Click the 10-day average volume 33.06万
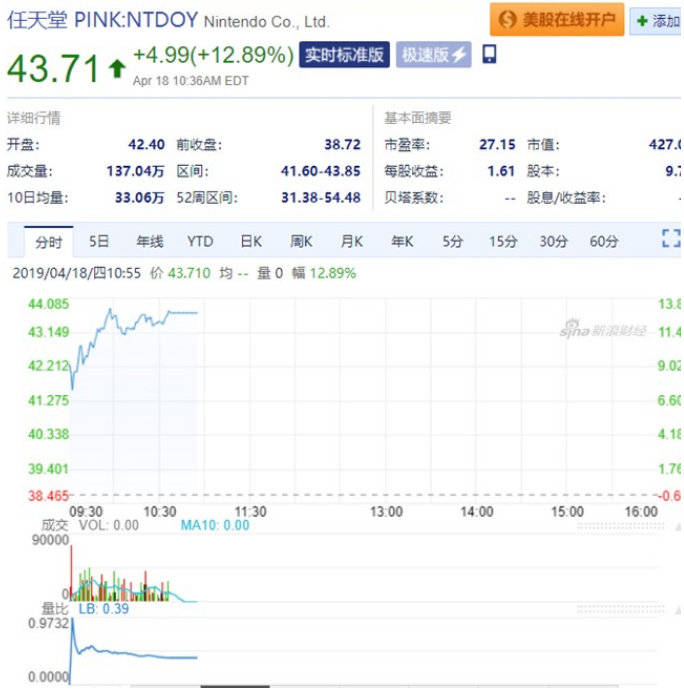This screenshot has height=697, width=684. point(140,197)
